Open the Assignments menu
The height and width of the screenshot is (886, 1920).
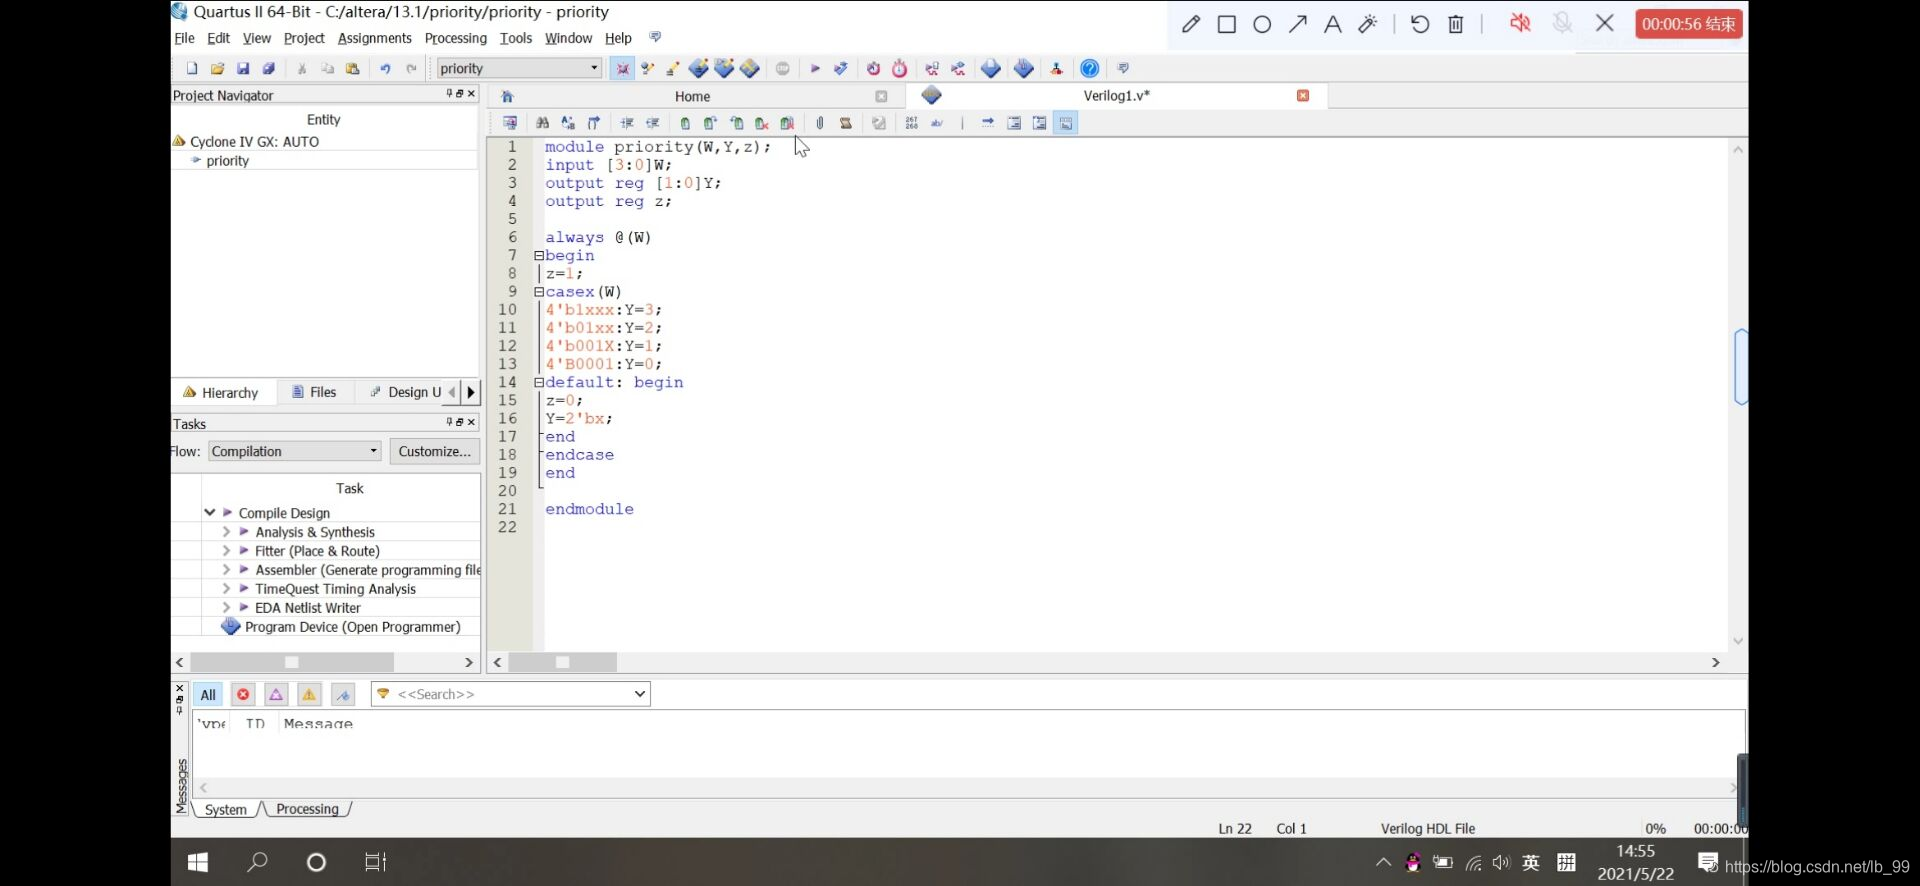click(374, 38)
